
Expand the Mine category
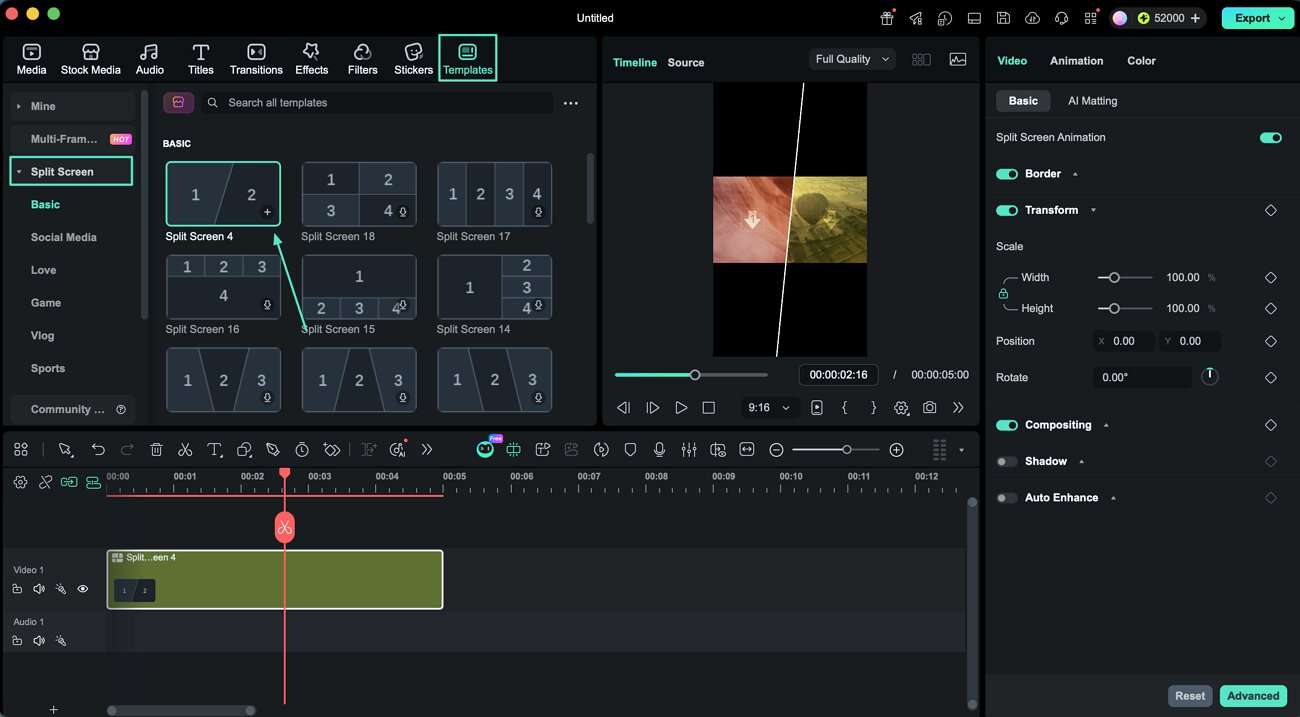pyautogui.click(x=18, y=106)
